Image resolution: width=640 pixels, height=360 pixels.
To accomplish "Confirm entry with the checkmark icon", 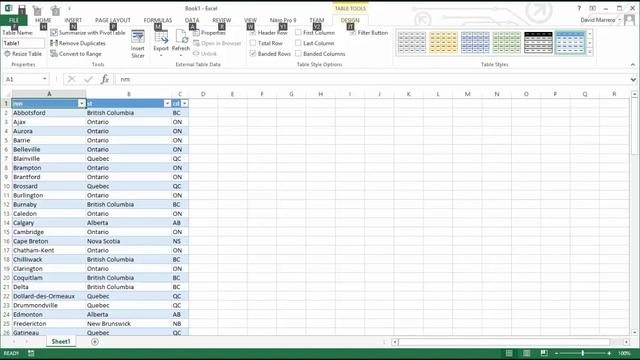I will point(88,79).
